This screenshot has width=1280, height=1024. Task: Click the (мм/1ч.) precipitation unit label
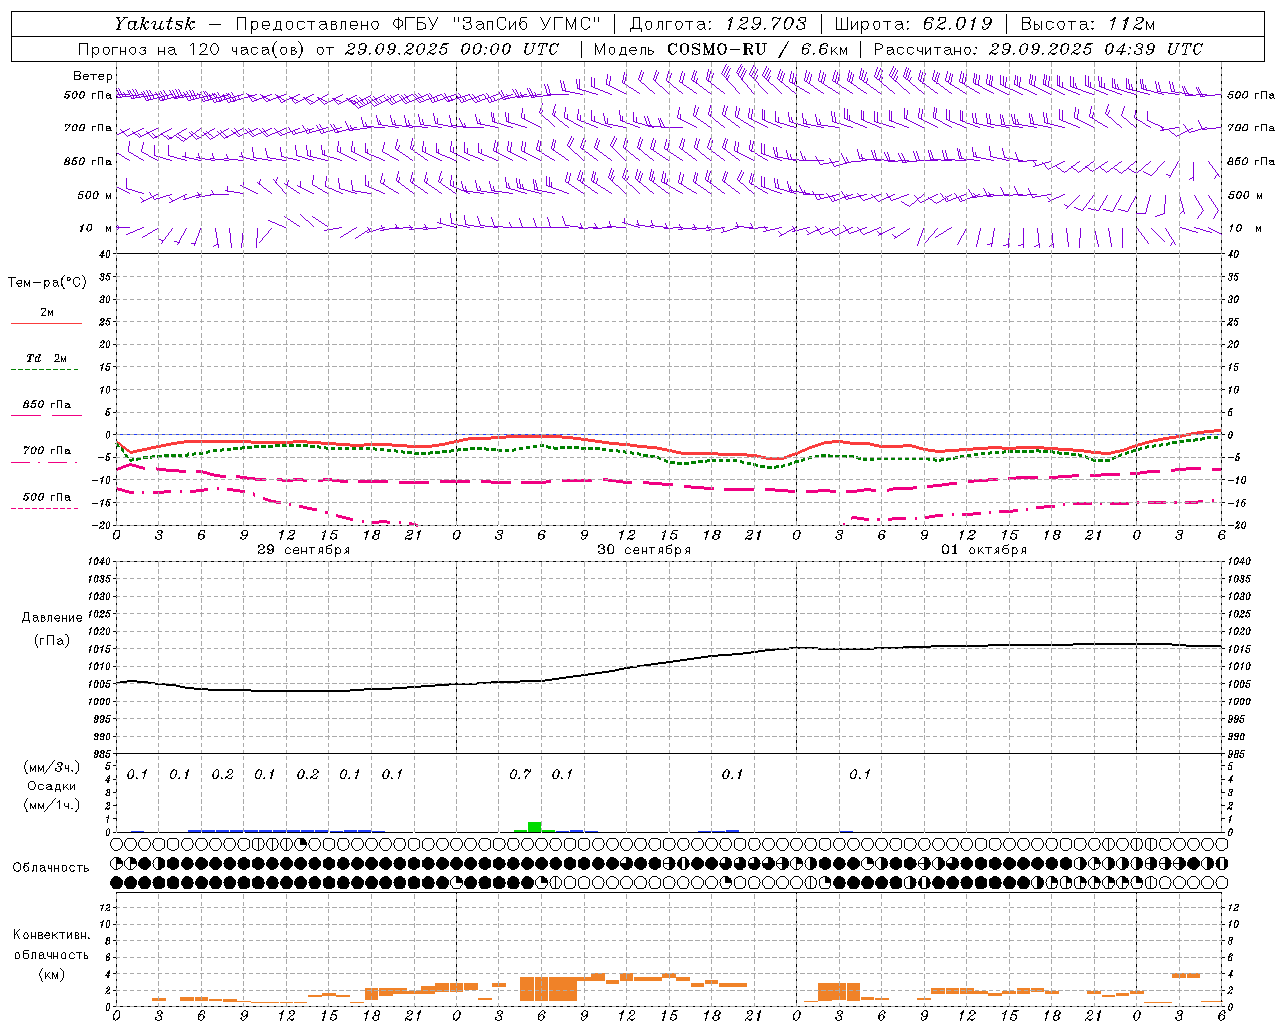(52, 805)
